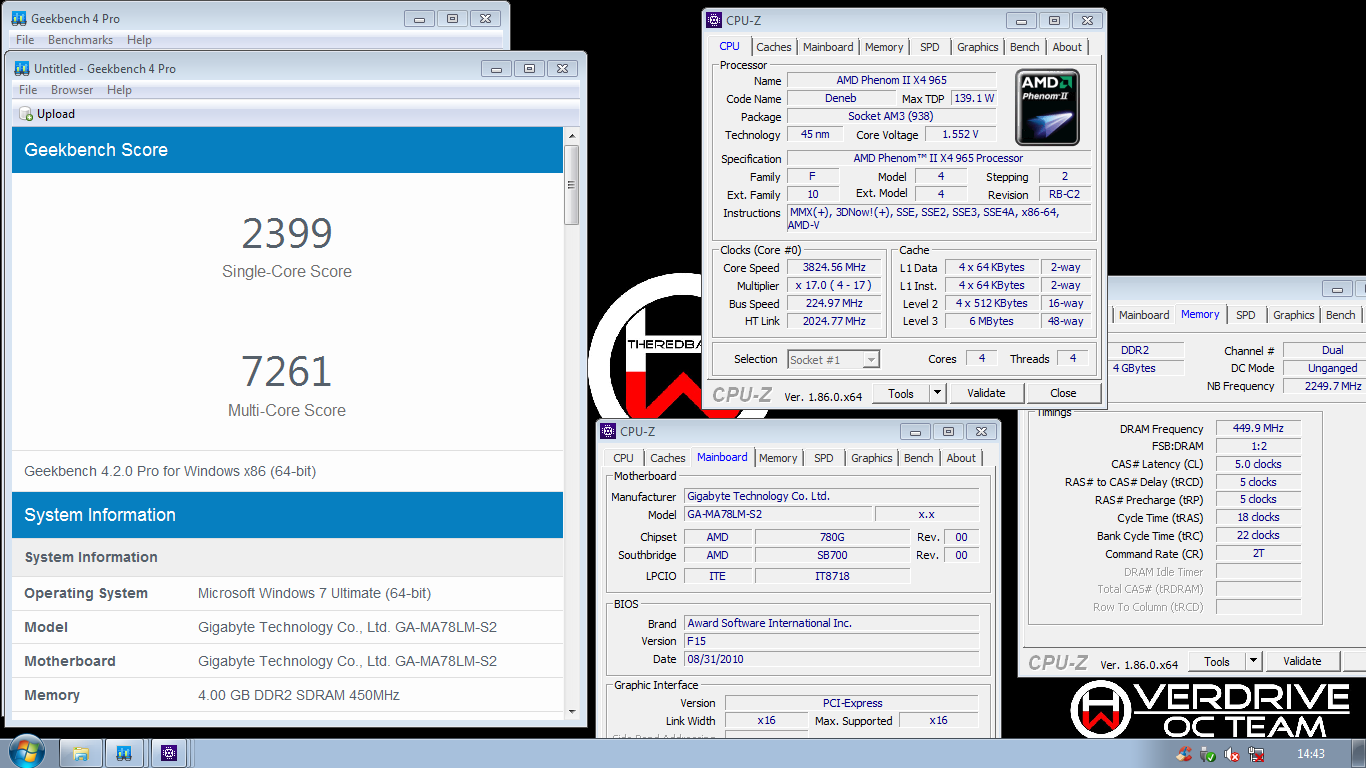This screenshot has width=1366, height=768.
Task: Click the HT Link value 2024.77 MHz
Action: click(x=834, y=322)
